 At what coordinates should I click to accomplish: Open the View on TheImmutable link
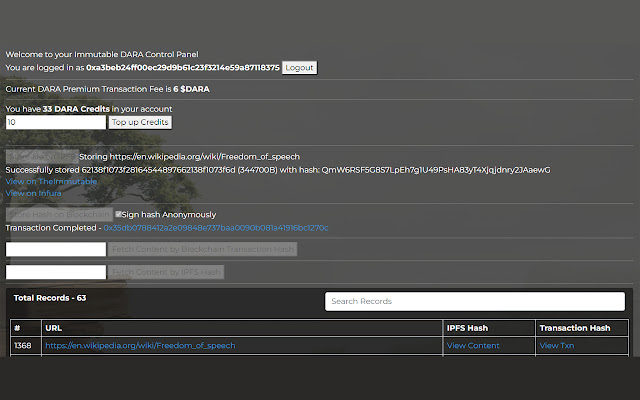51,181
